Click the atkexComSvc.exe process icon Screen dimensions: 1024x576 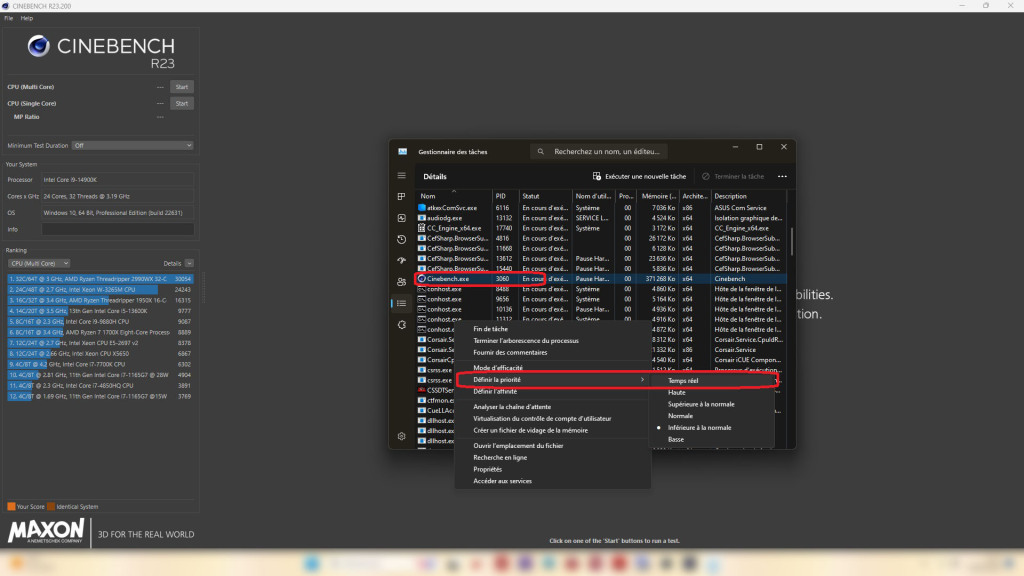pyautogui.click(x=422, y=208)
